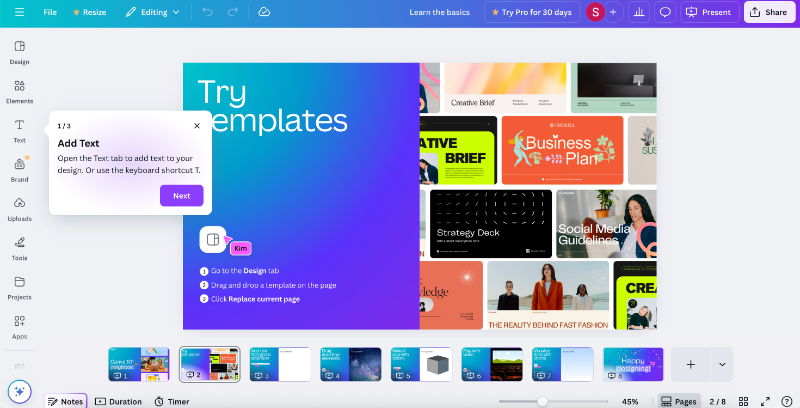Add collaborators with the plus icon
Image resolution: width=800 pixels, height=408 pixels.
(613, 12)
